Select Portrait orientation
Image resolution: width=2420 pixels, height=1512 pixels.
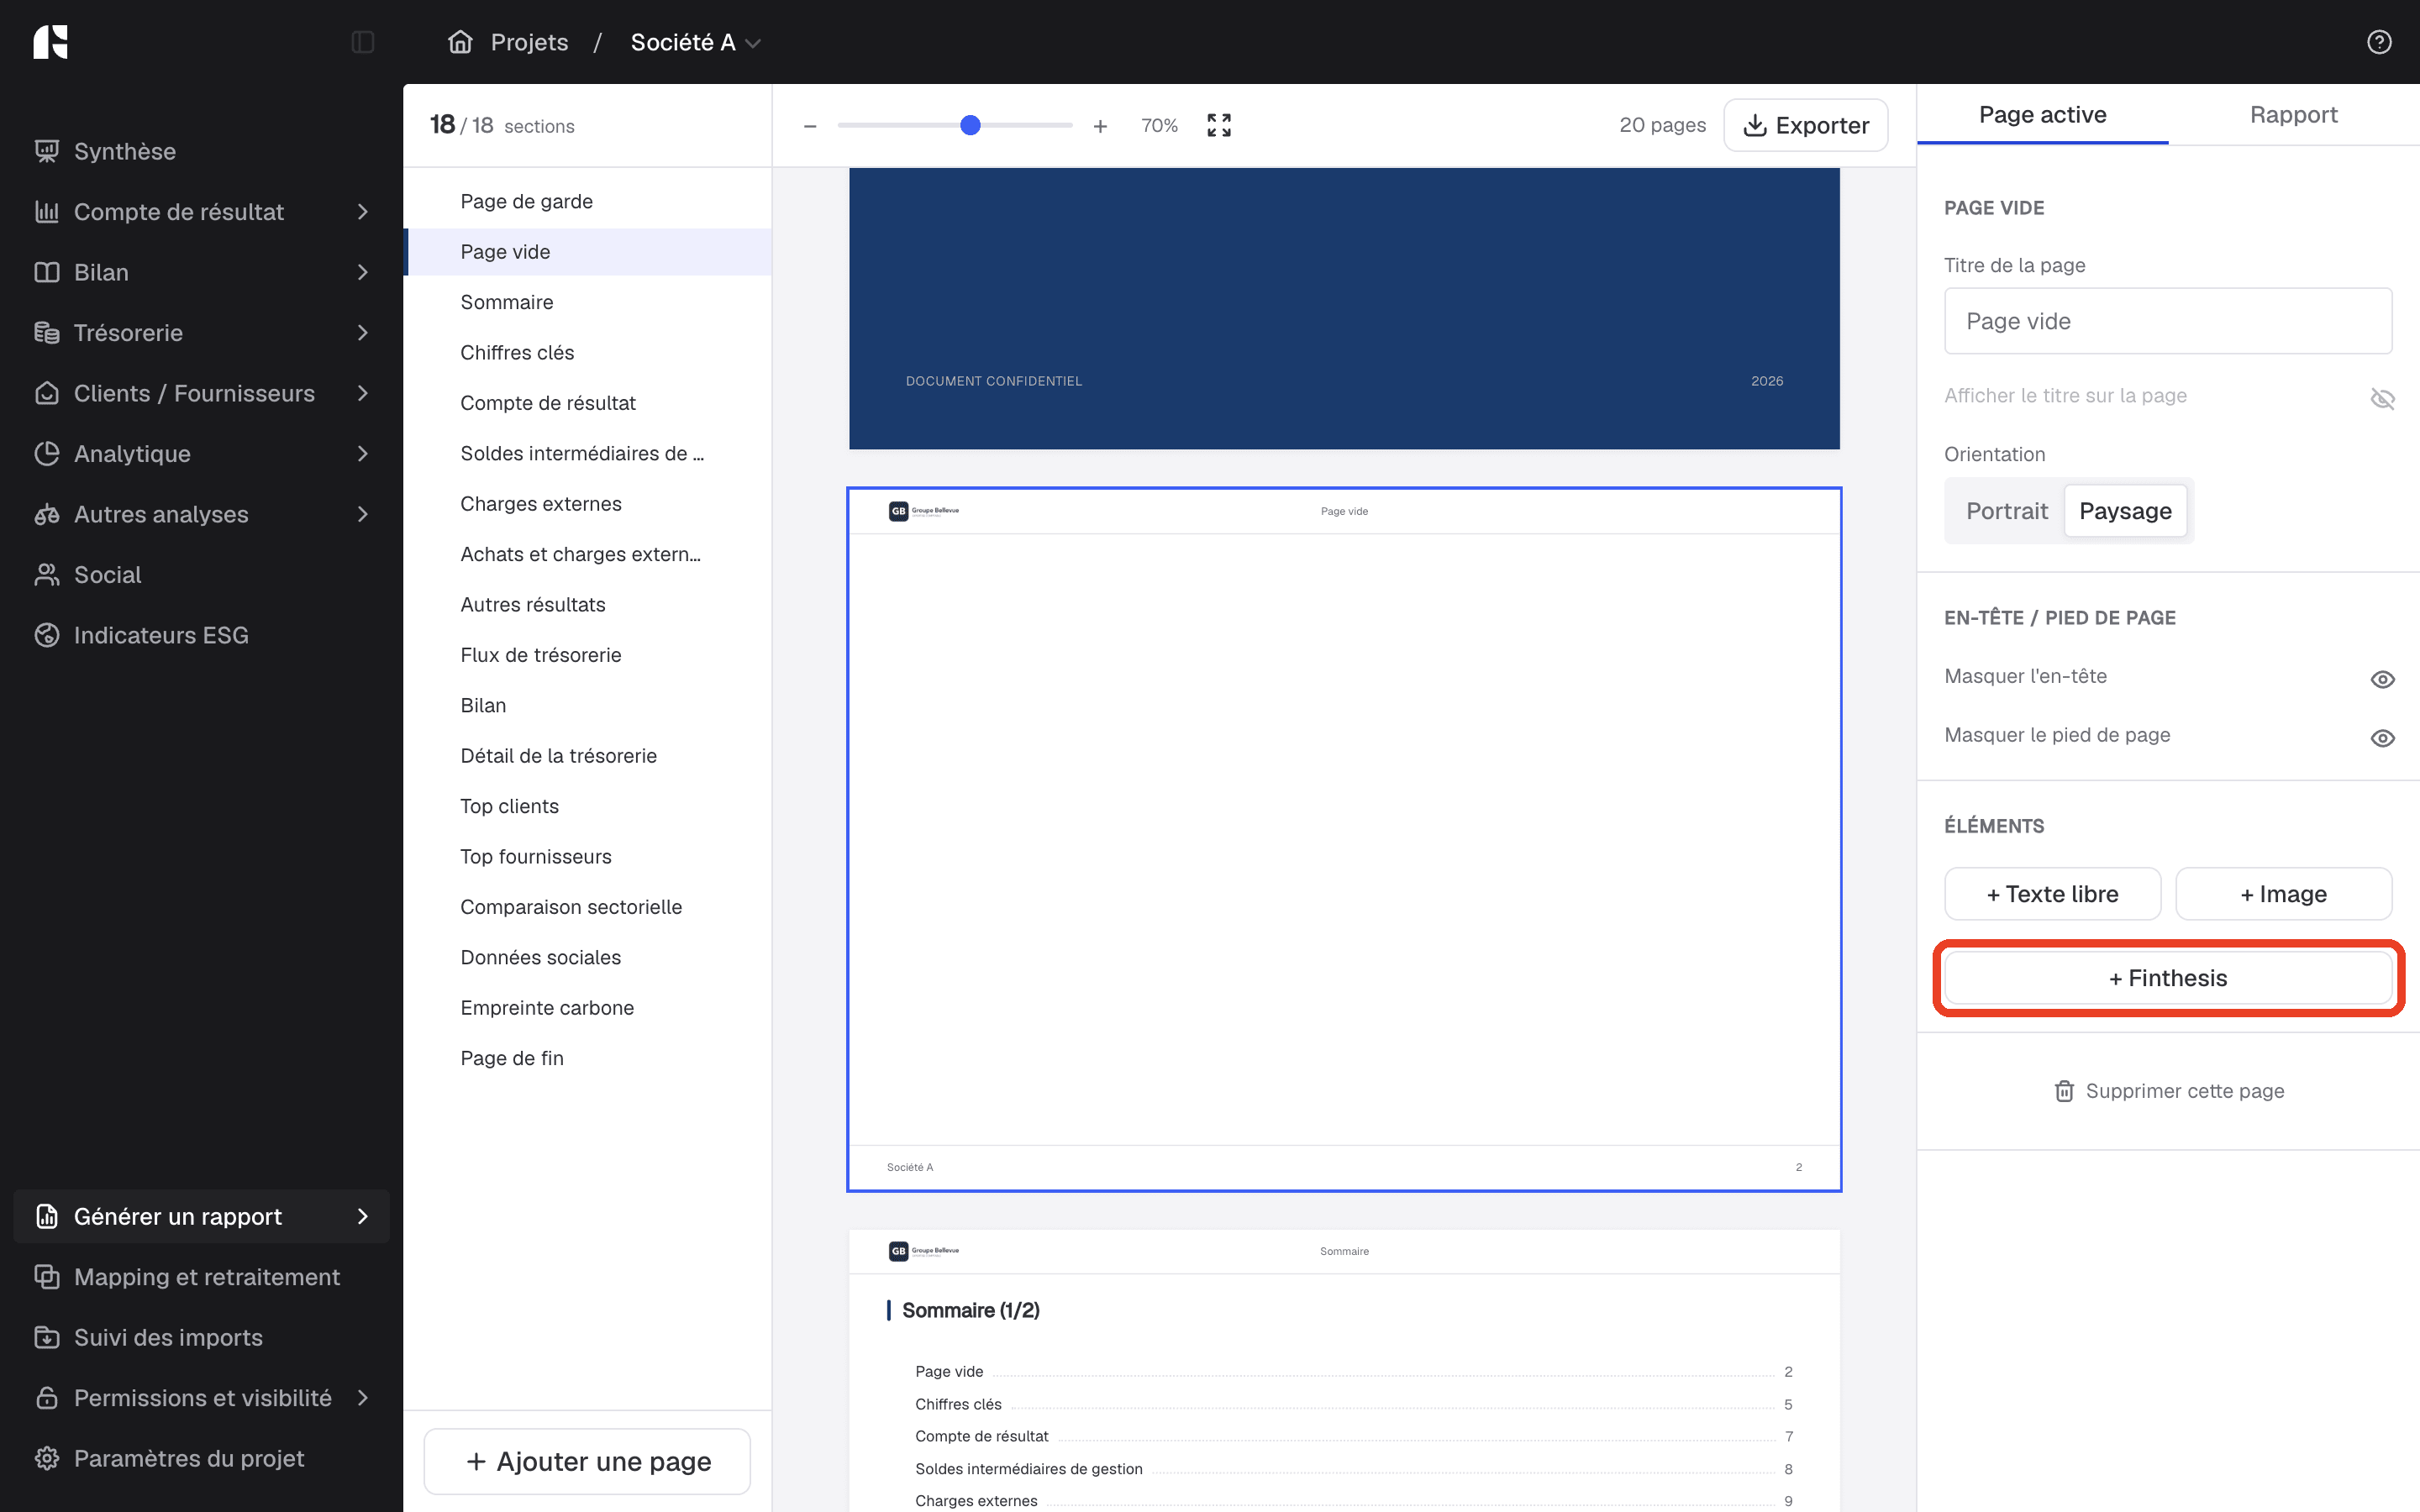[x=2006, y=511]
